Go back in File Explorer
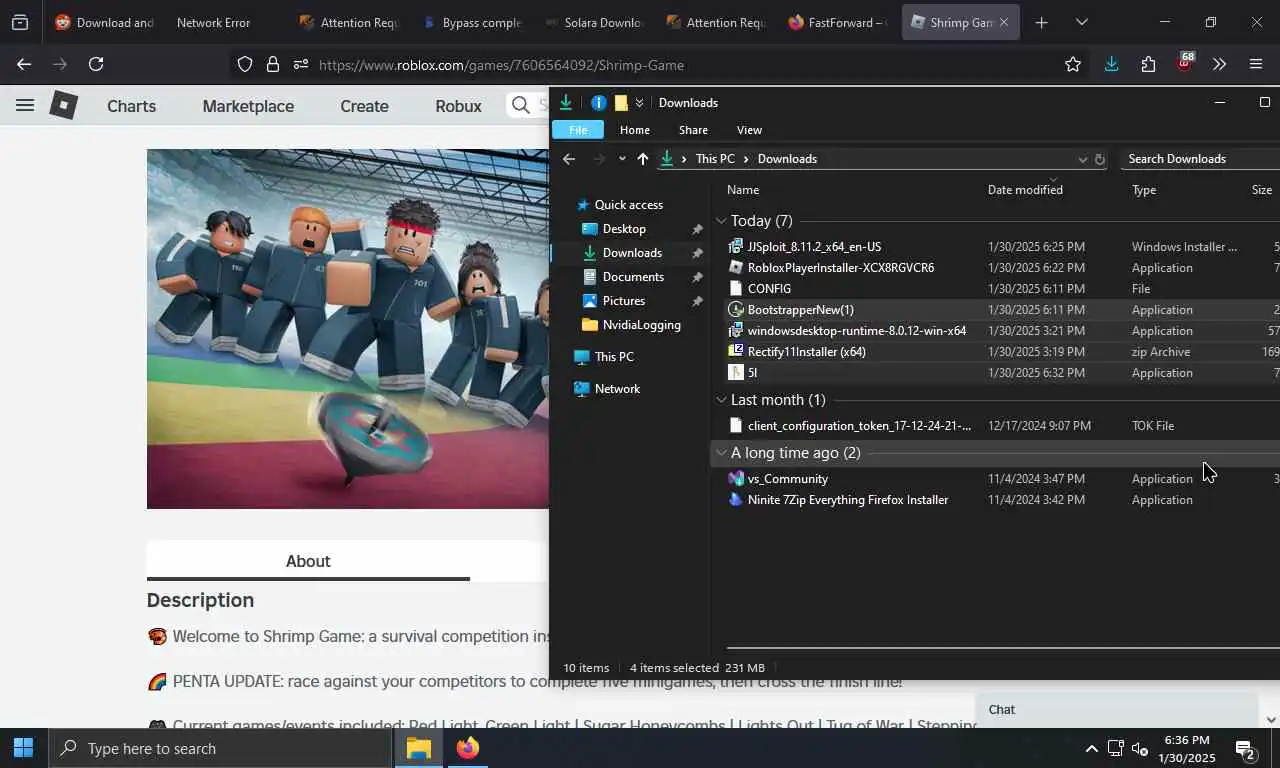This screenshot has height=768, width=1280. click(x=568, y=159)
